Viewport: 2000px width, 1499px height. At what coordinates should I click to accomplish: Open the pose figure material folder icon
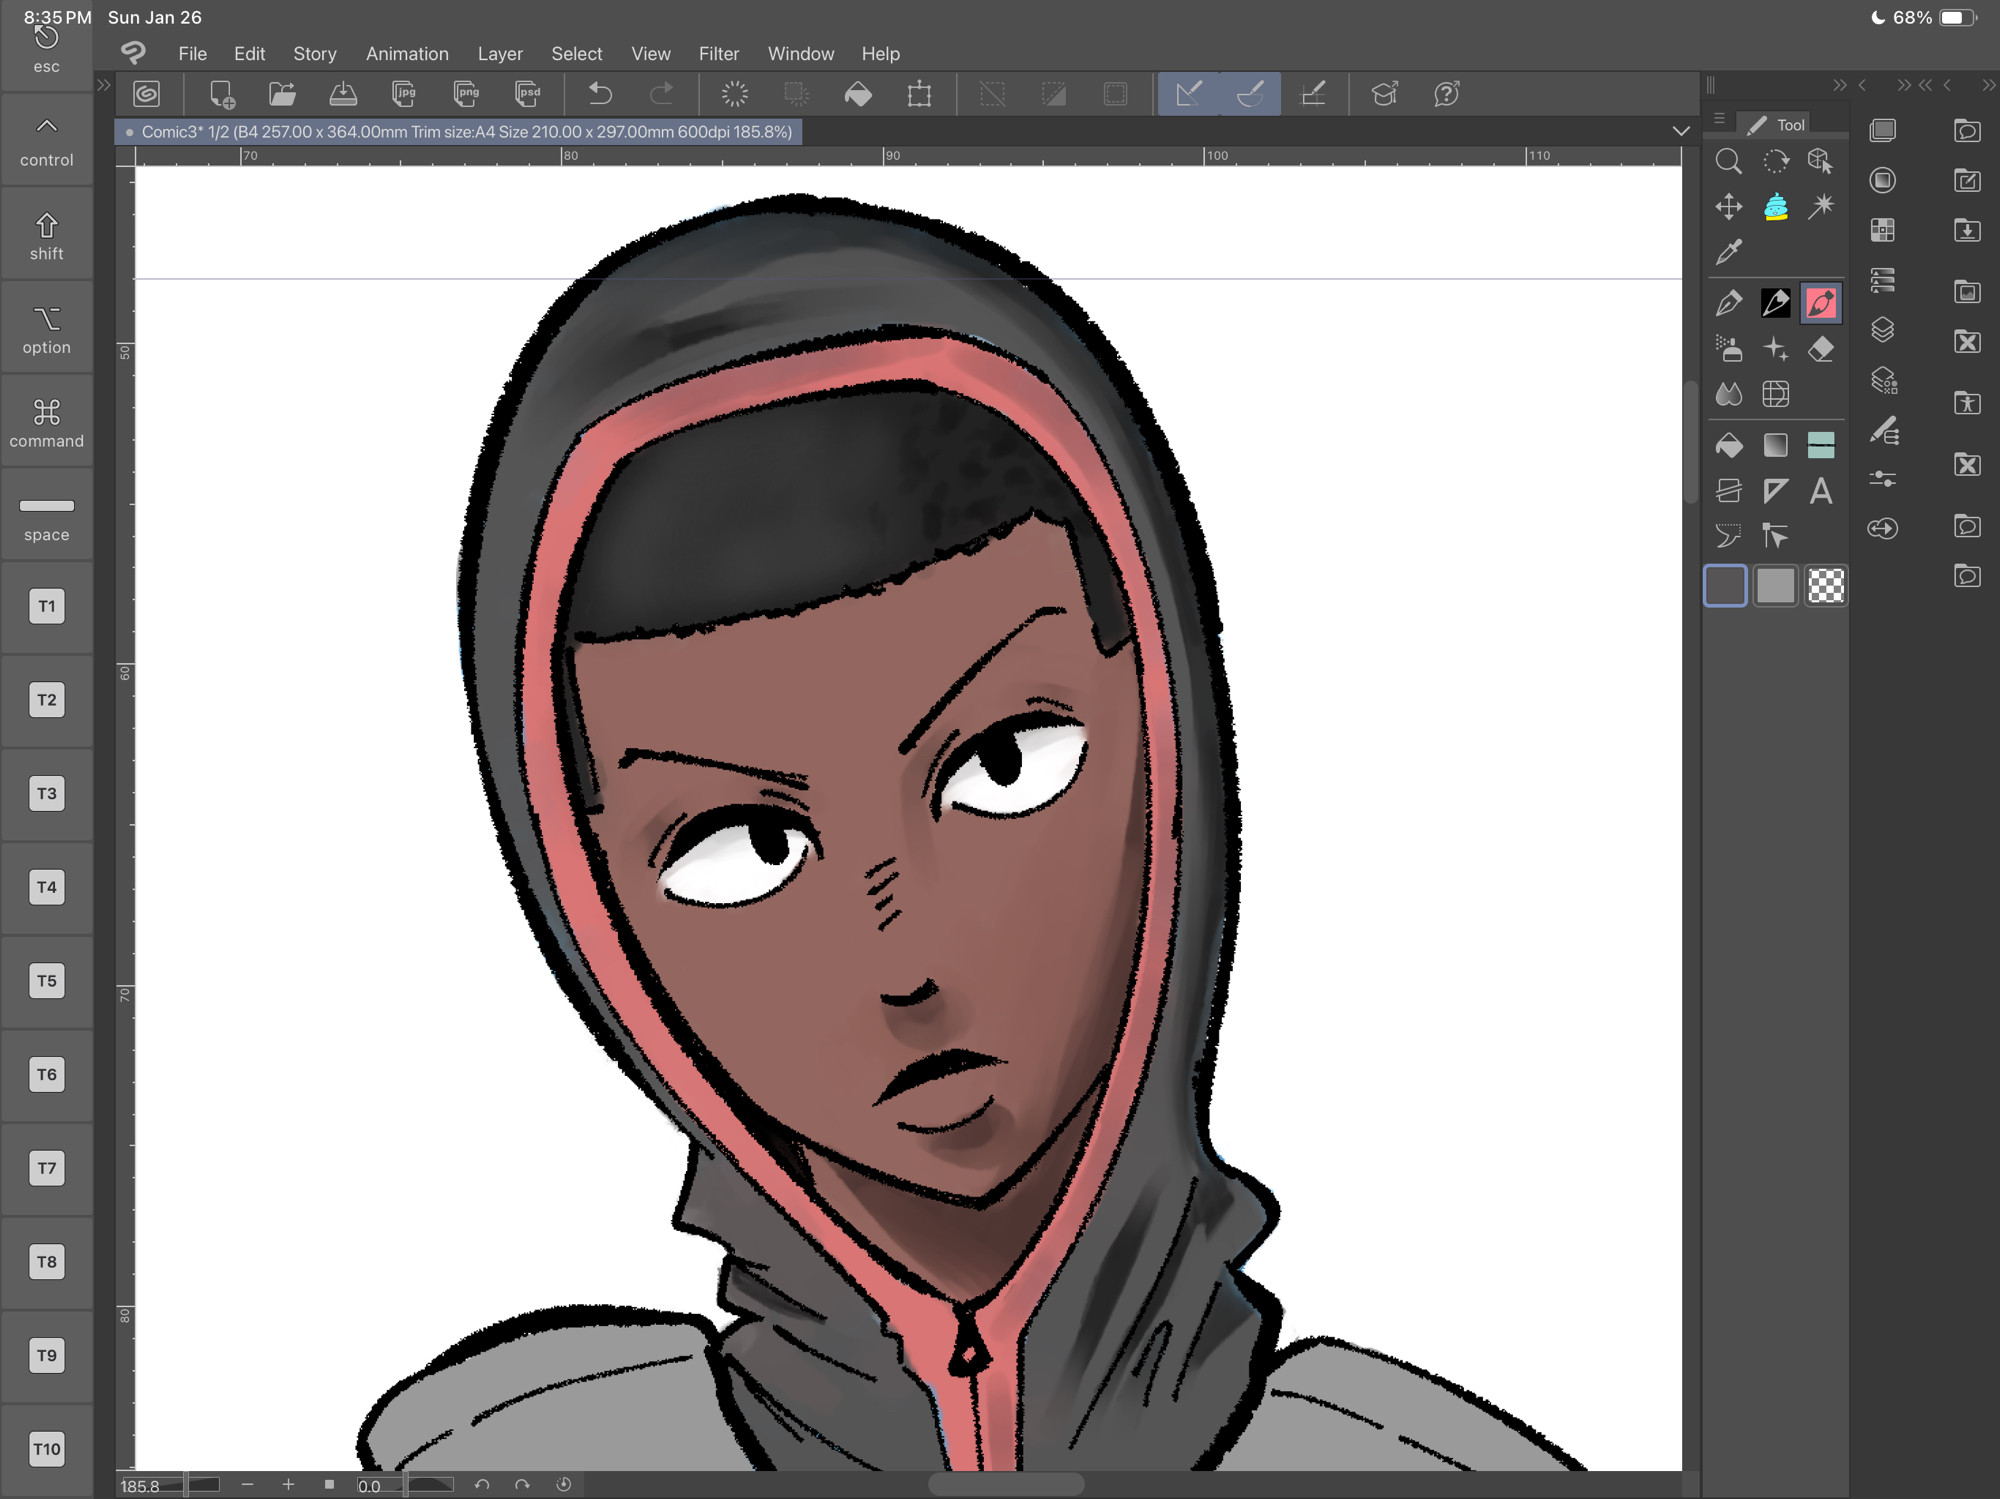click(1967, 402)
